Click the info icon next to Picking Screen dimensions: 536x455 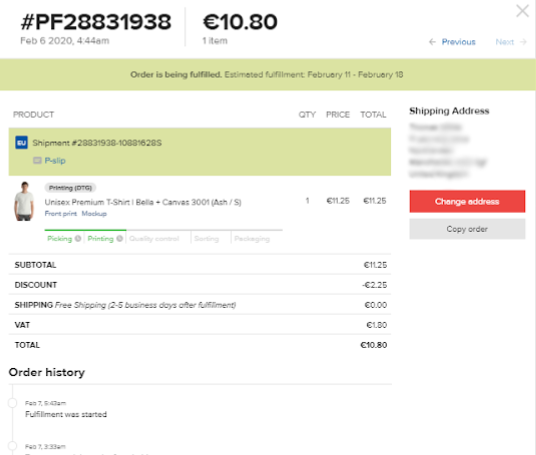point(78,239)
